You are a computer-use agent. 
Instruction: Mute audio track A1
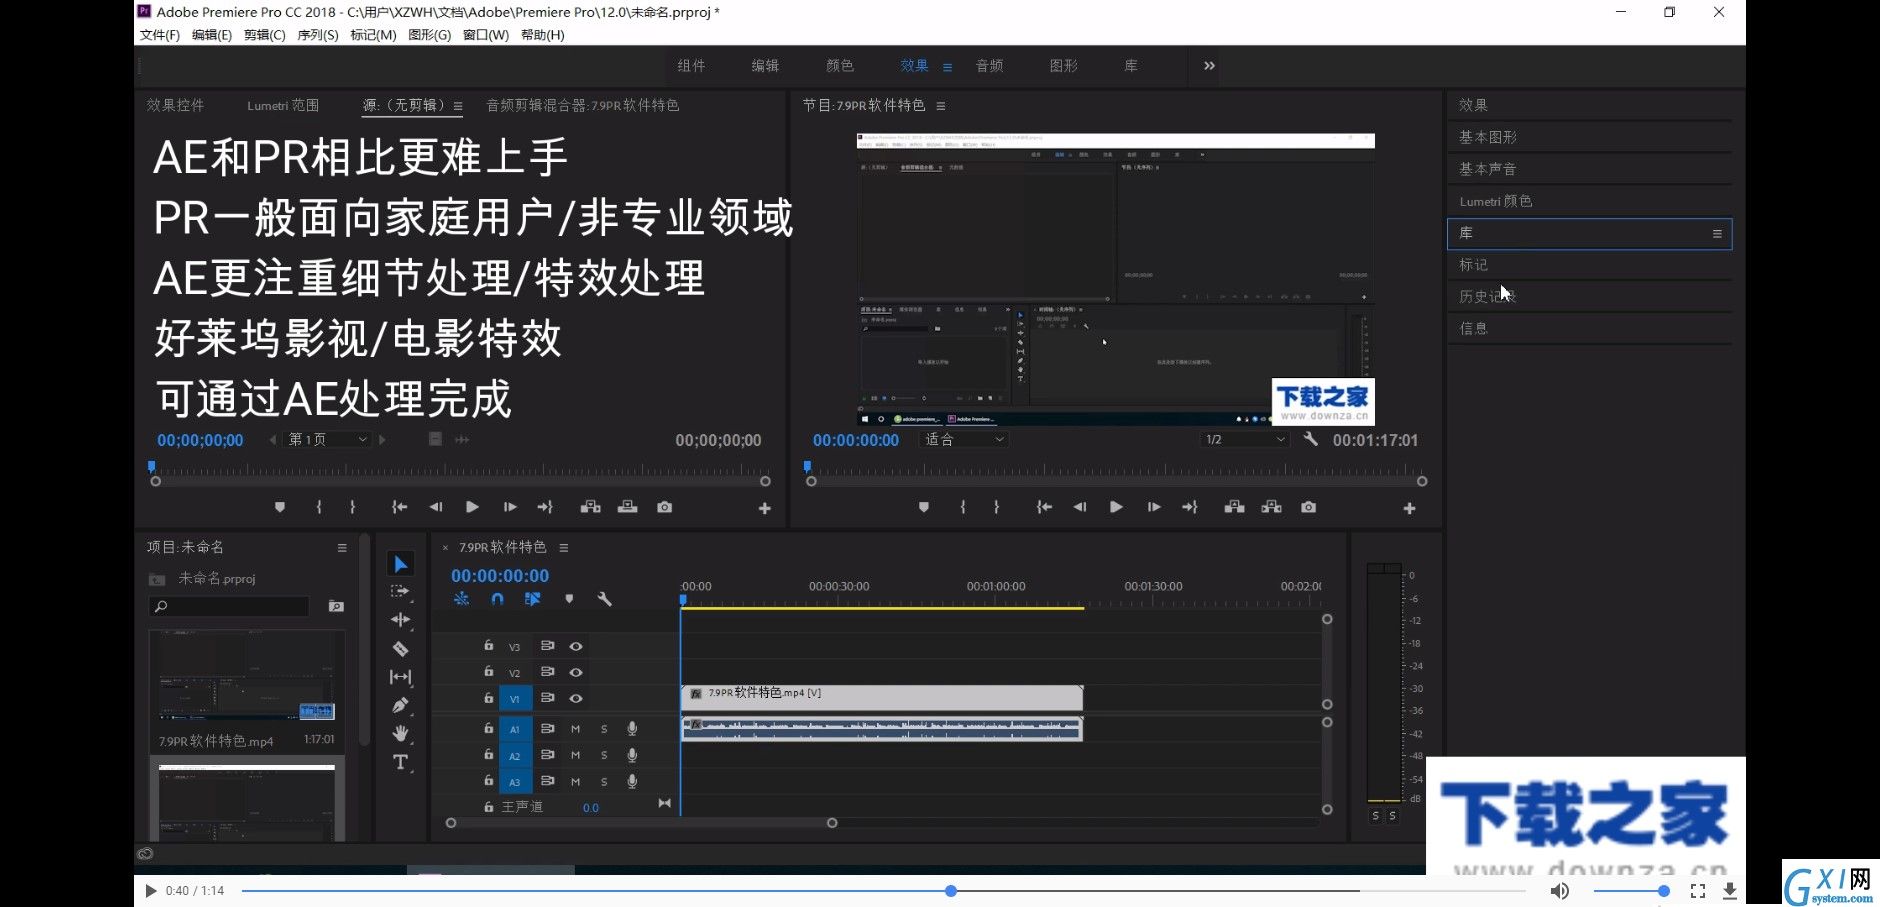coord(575,729)
